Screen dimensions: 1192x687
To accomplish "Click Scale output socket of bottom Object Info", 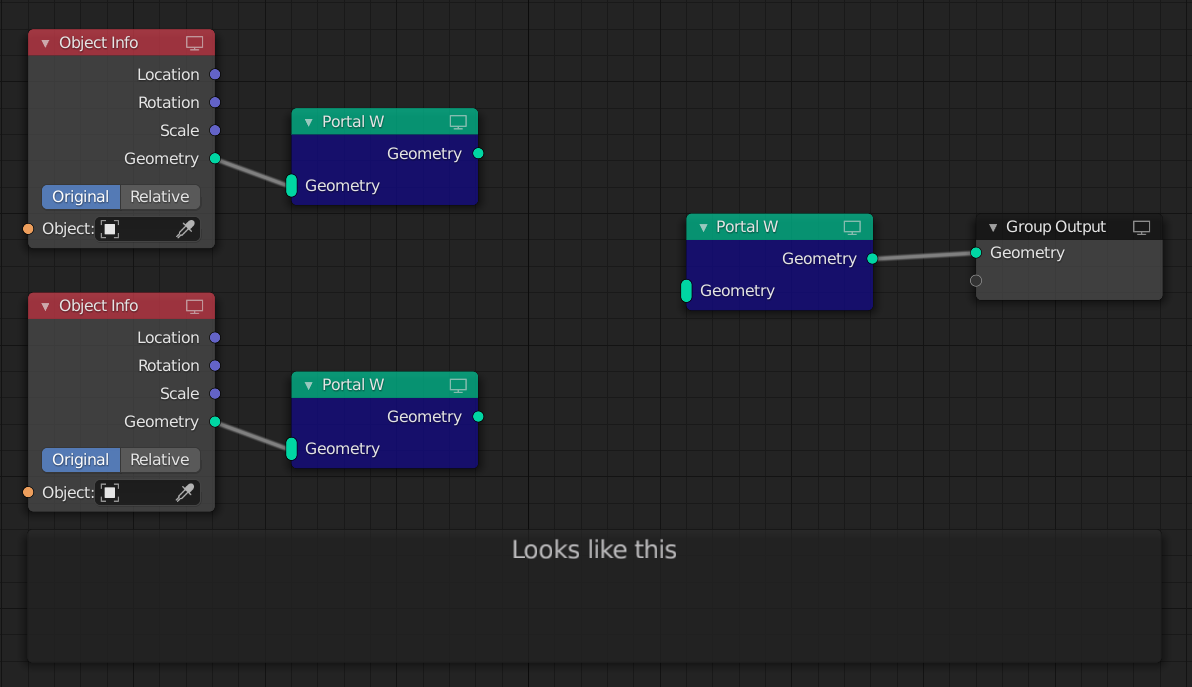I will (x=215, y=394).
